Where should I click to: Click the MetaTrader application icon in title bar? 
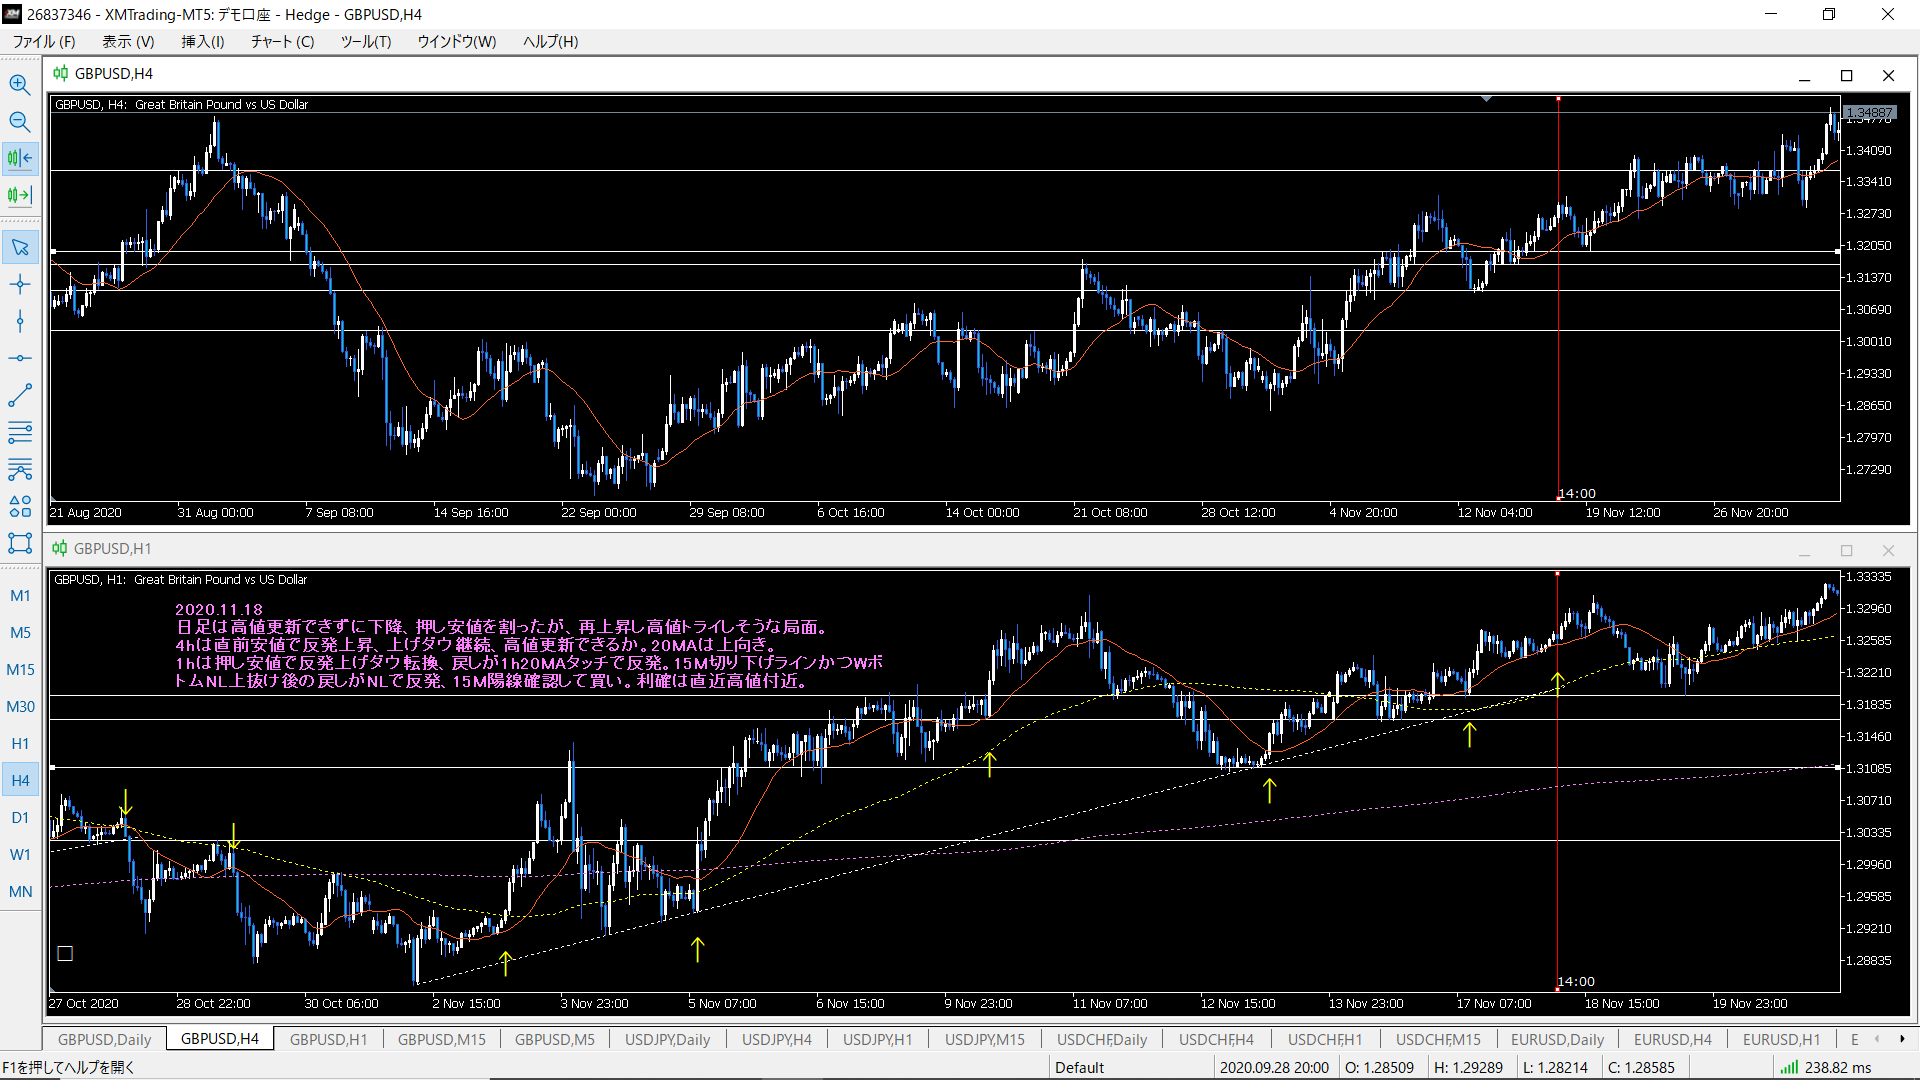[12, 14]
